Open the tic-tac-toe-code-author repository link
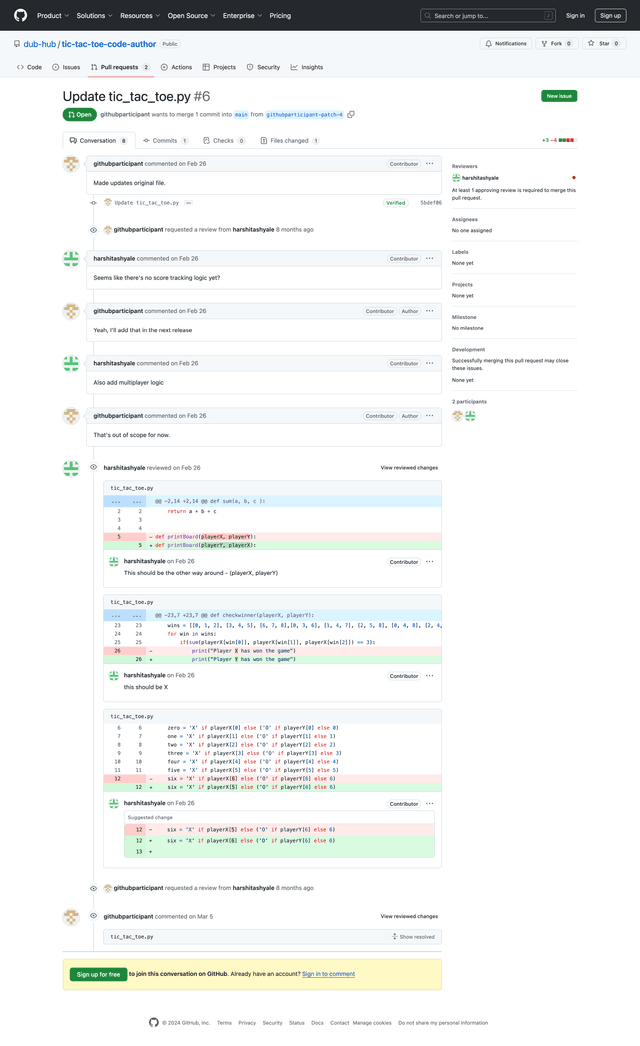This screenshot has height=1046, width=640. coord(109,44)
